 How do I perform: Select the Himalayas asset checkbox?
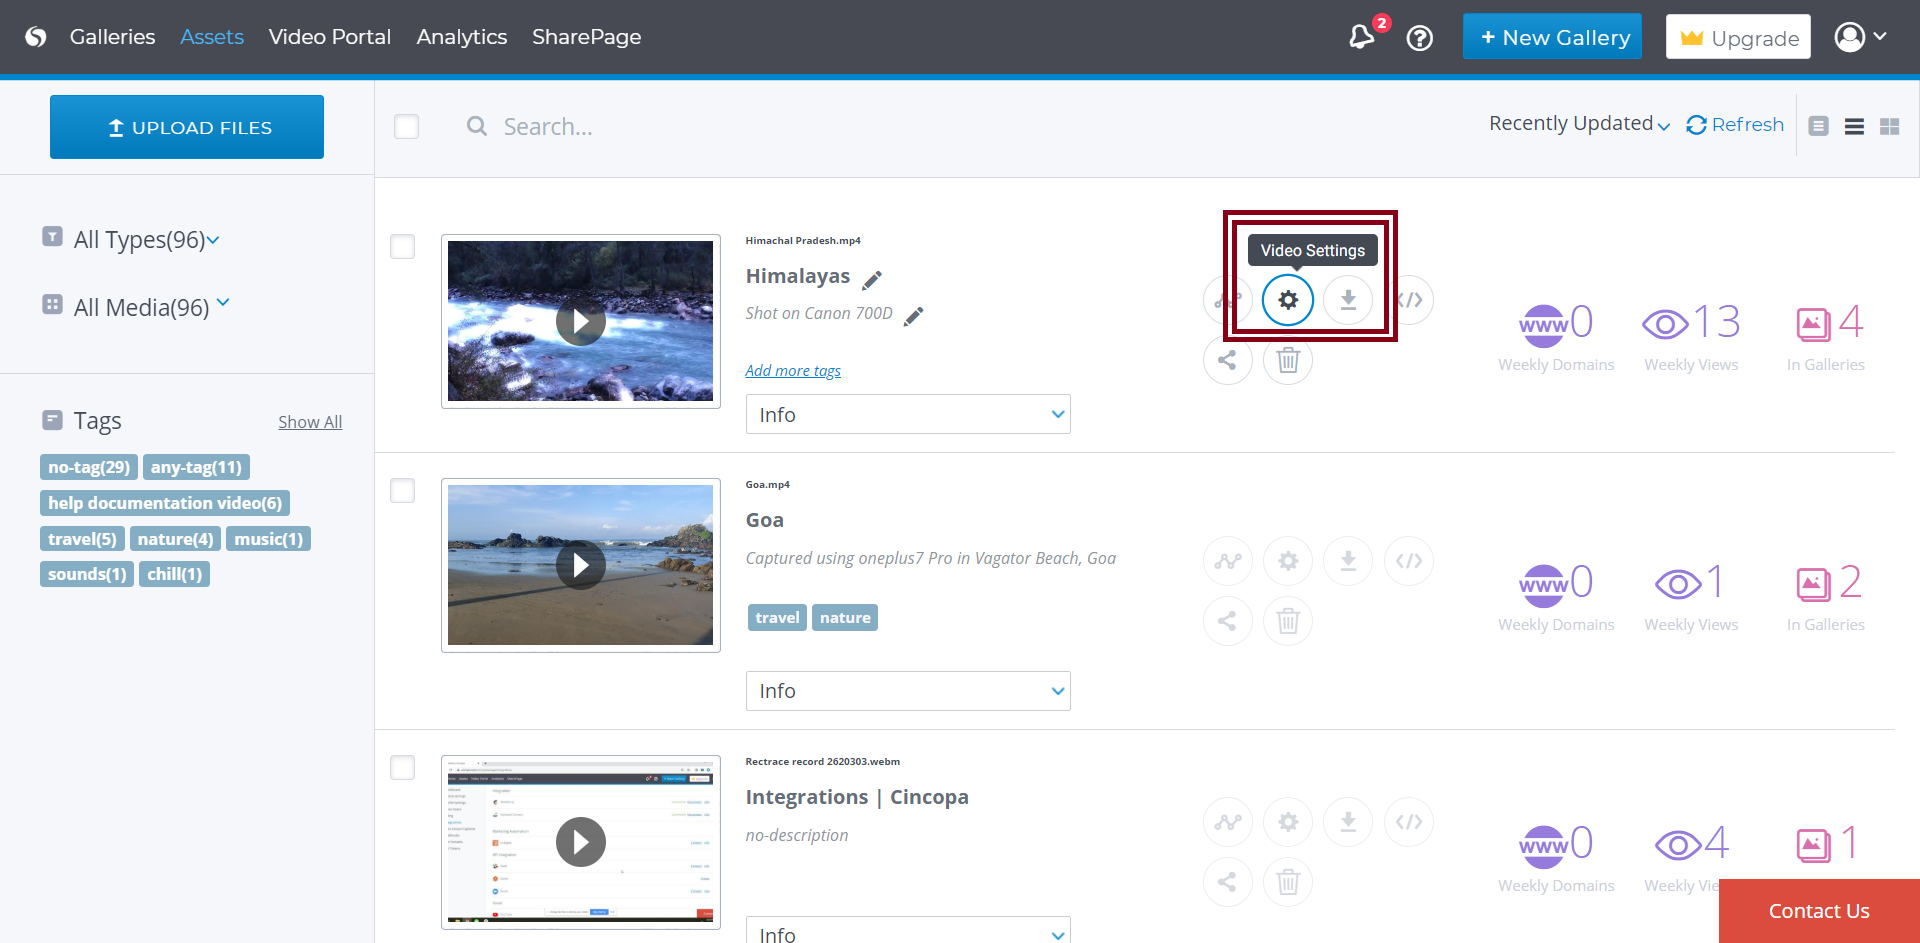click(x=402, y=247)
